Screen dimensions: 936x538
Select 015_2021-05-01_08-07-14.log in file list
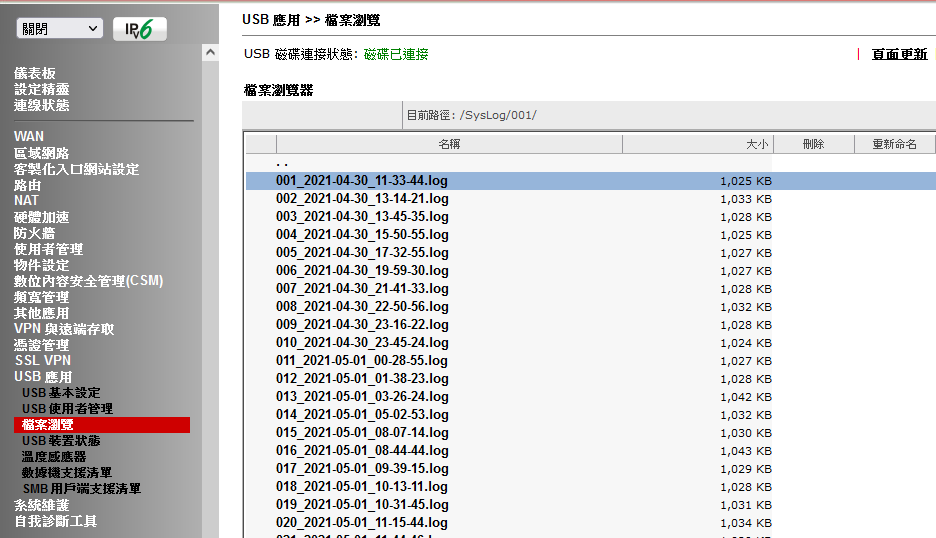[362, 433]
